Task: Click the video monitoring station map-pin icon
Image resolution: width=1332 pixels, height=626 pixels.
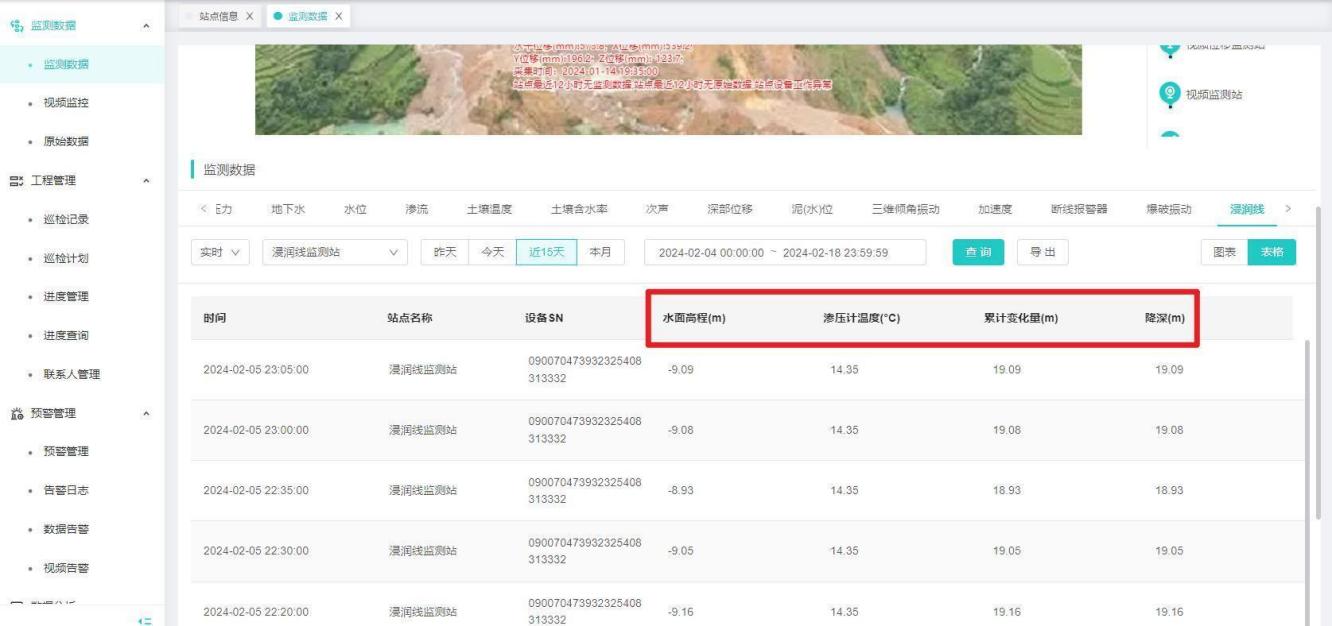Action: point(1169,94)
